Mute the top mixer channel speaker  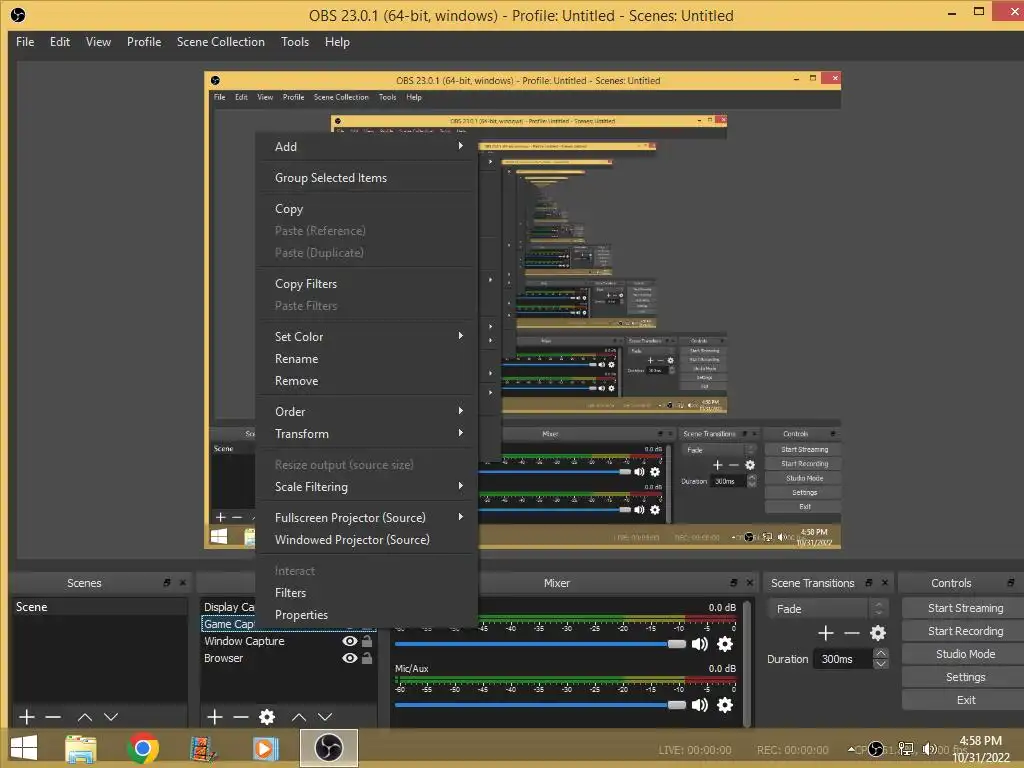tap(699, 644)
